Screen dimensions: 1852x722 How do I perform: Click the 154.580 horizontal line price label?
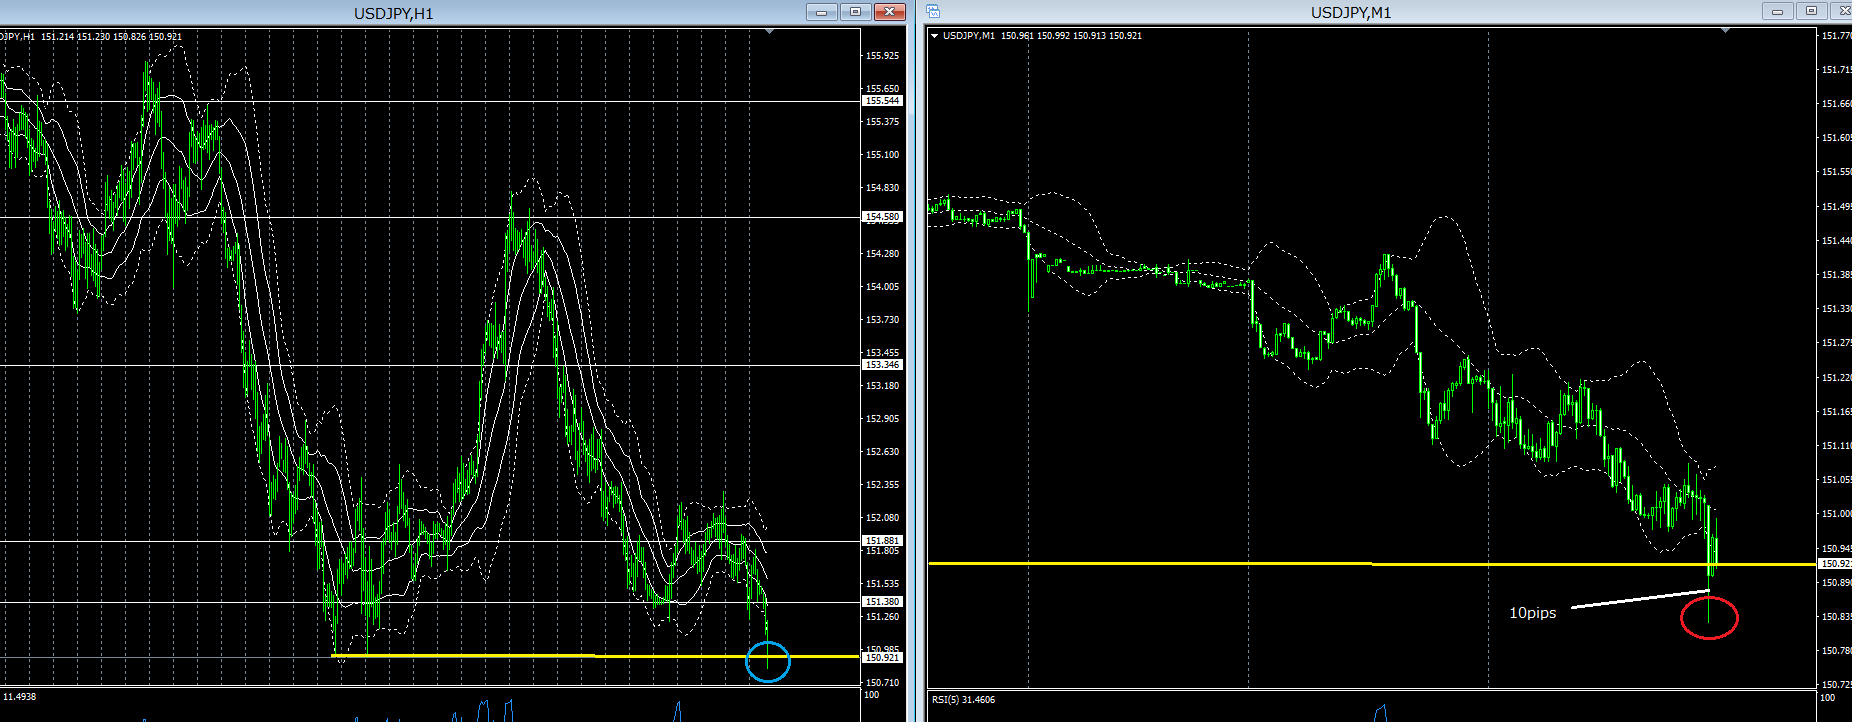point(882,217)
